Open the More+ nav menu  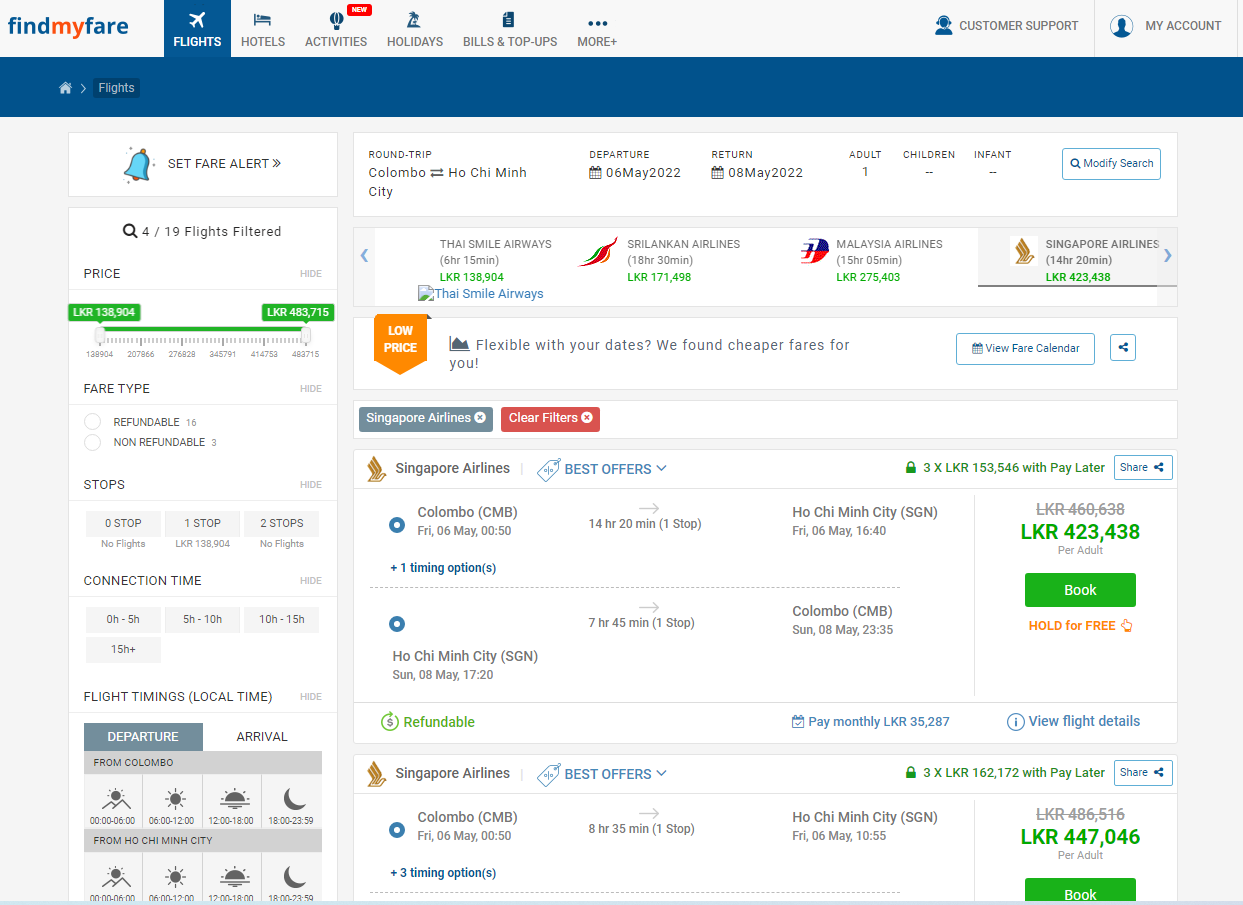pos(597,28)
